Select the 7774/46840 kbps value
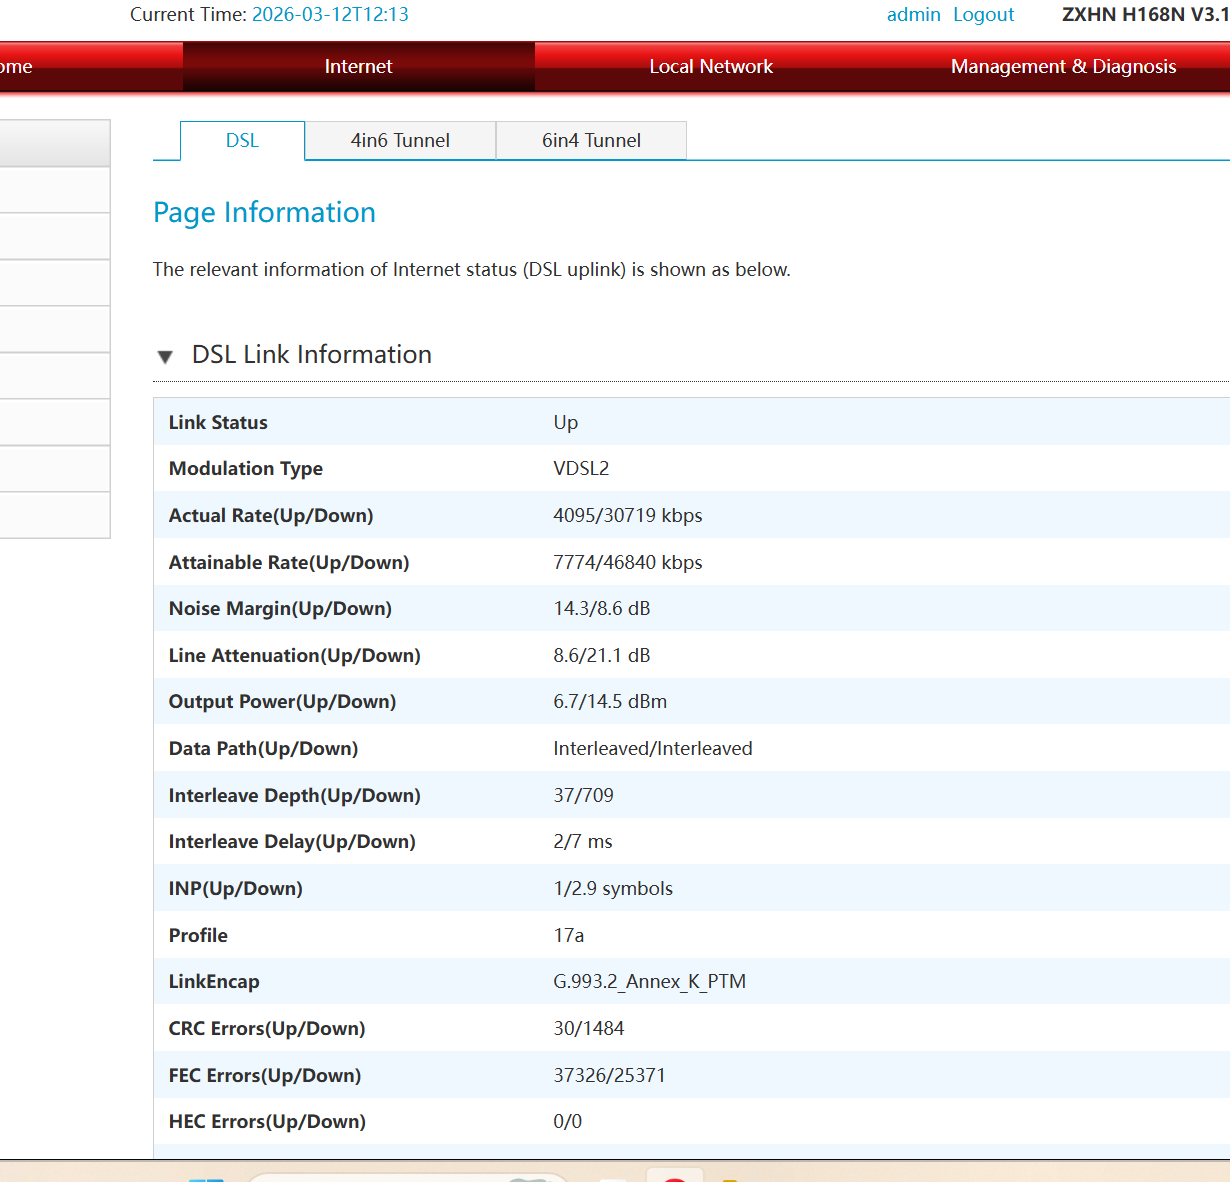The image size is (1230, 1182). (628, 562)
